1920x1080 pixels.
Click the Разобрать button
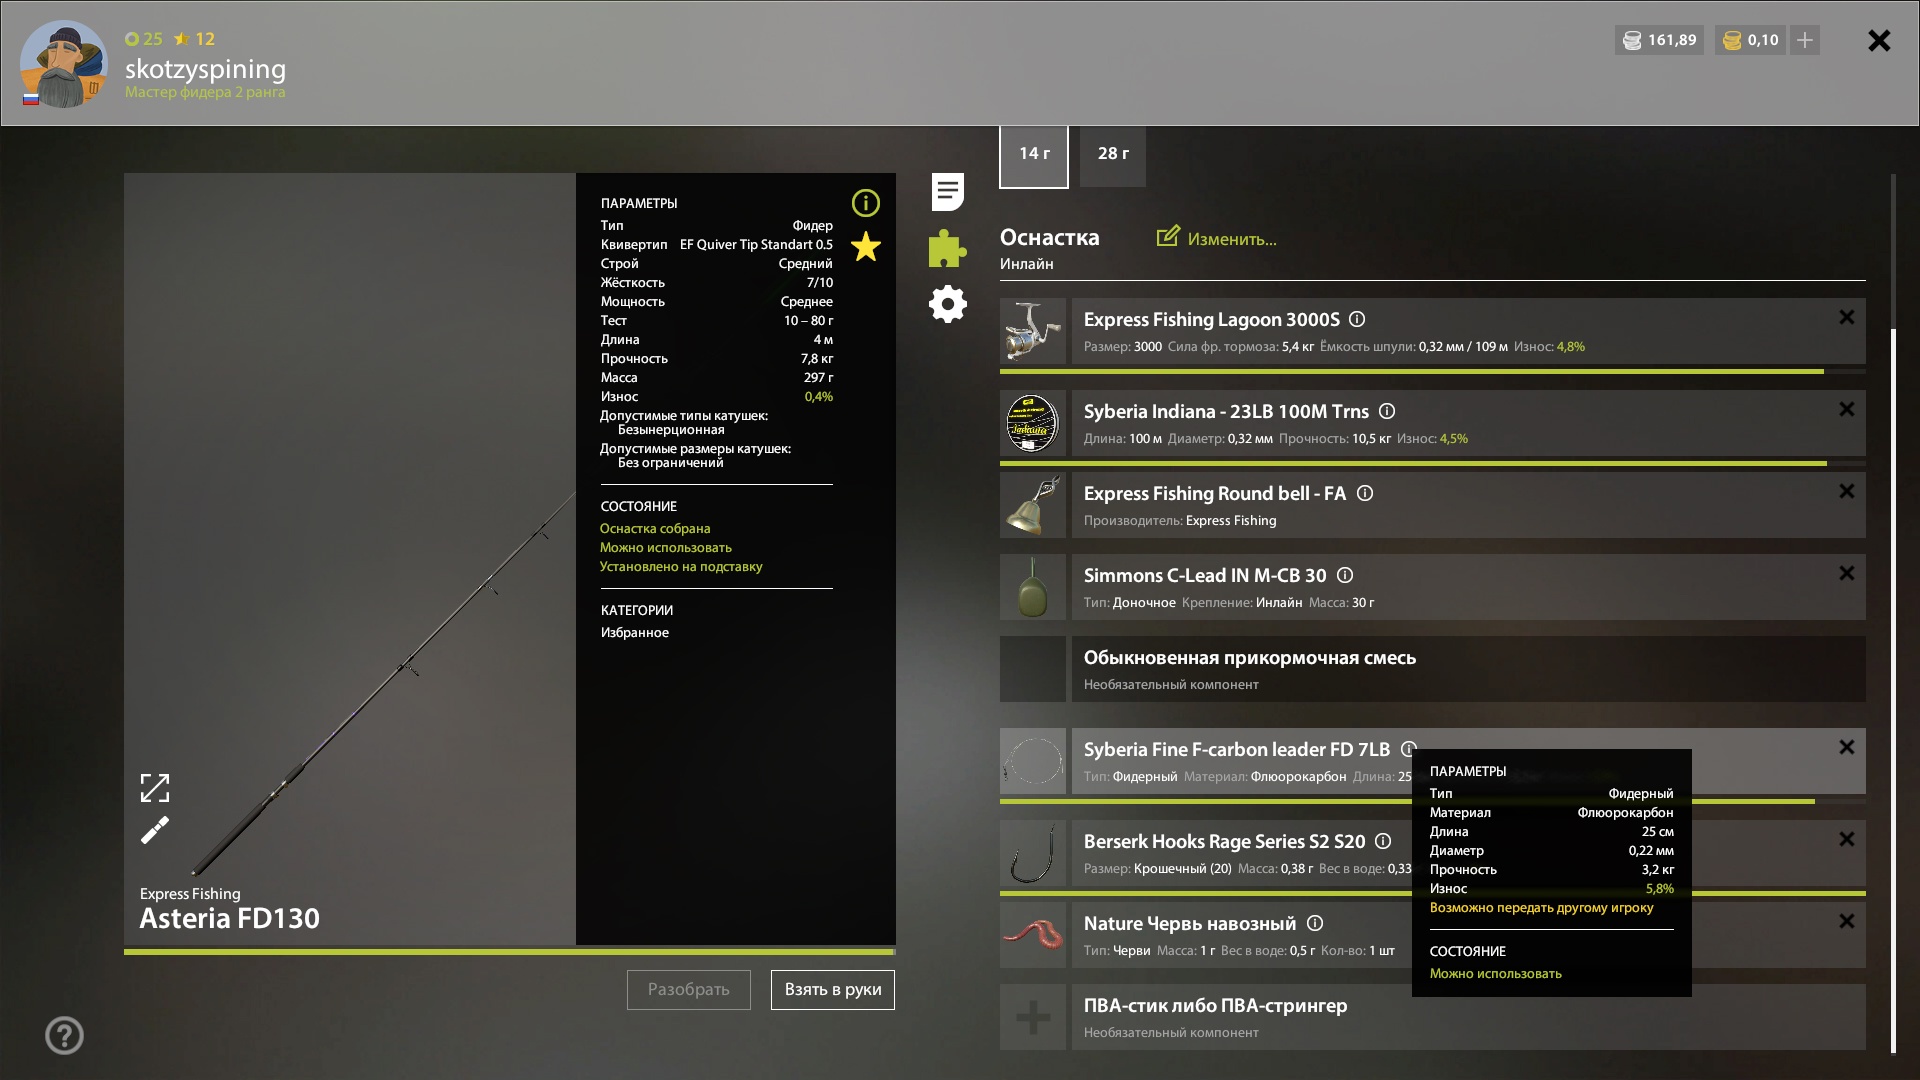[x=689, y=990]
